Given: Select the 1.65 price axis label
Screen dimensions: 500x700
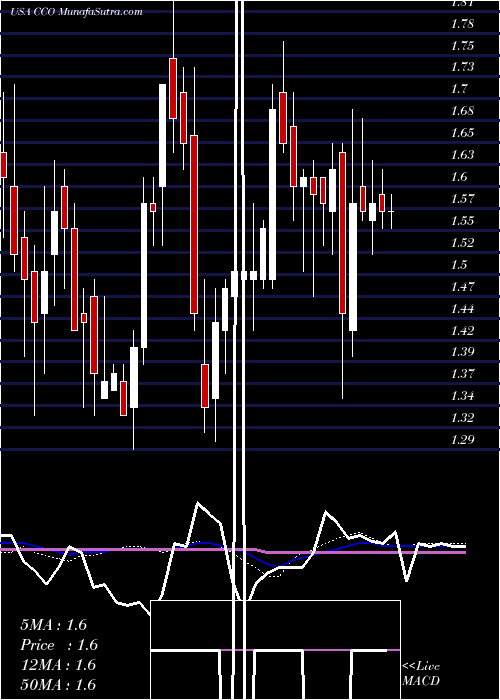Looking at the screenshot, I should coord(462,133).
